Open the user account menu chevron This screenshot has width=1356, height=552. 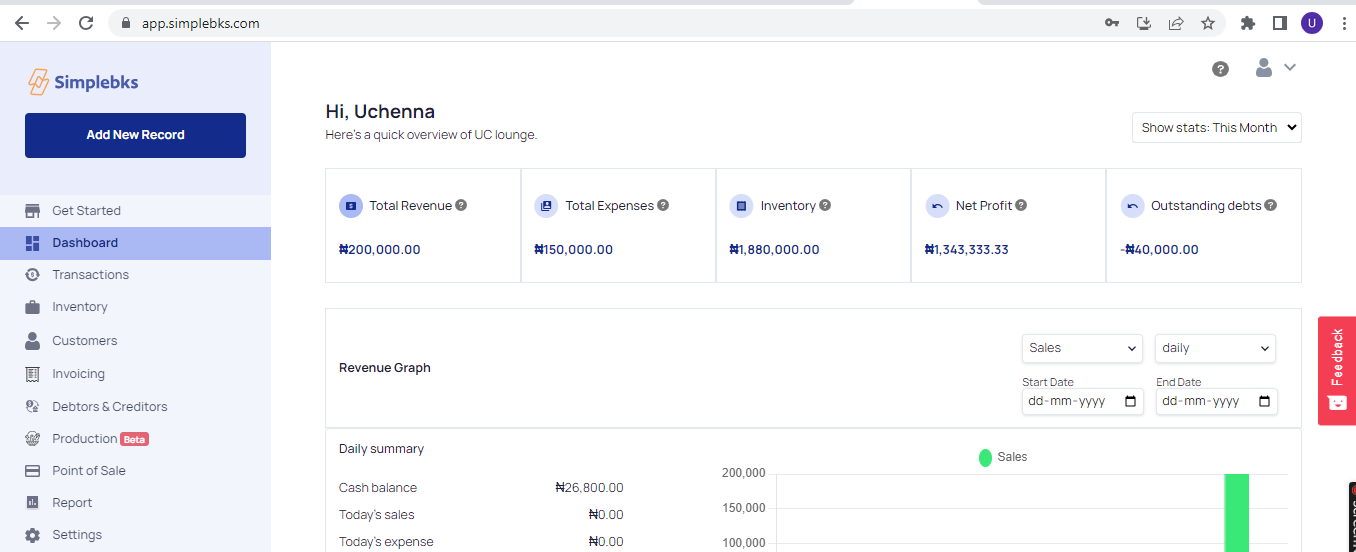1289,67
